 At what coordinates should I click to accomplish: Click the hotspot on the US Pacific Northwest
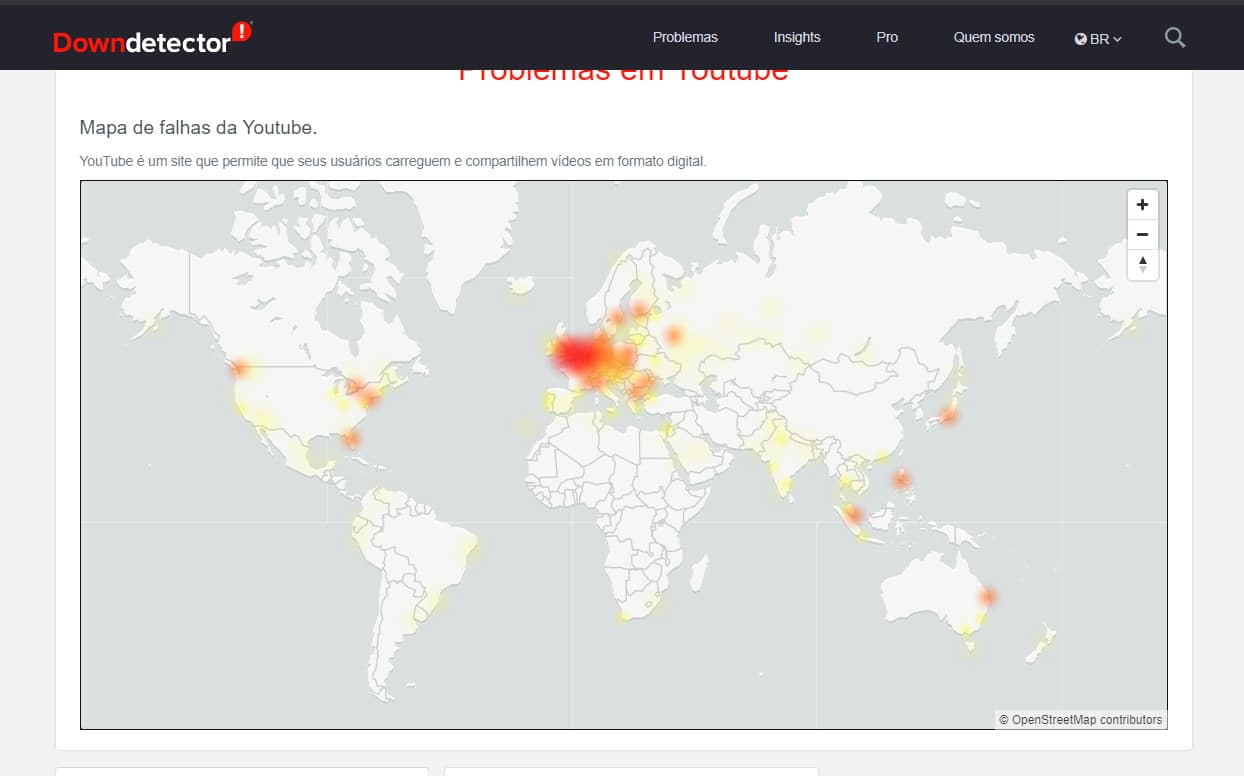(x=240, y=369)
